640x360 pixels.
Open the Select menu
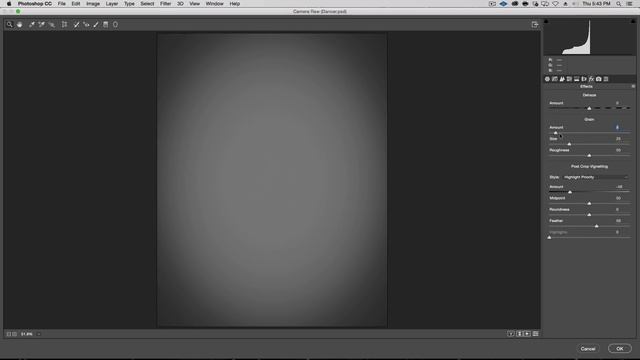(x=147, y=4)
